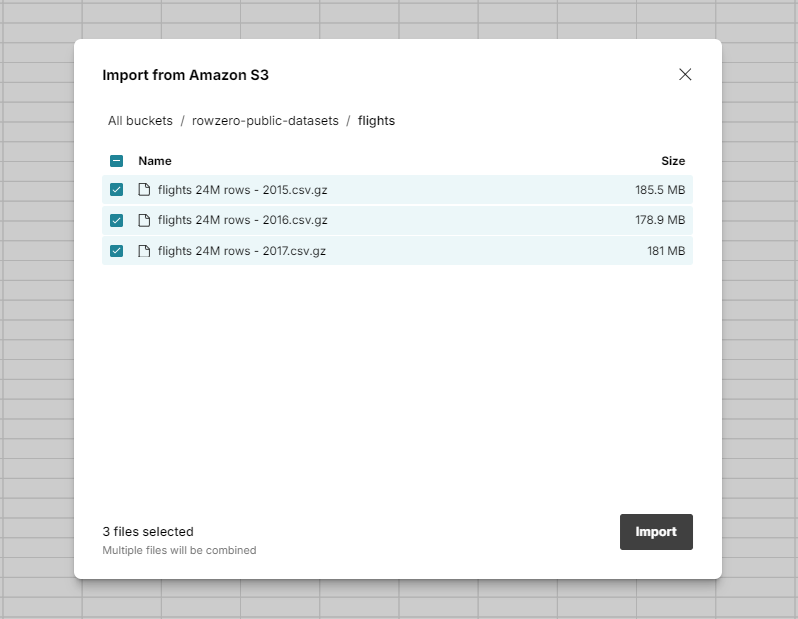This screenshot has height=619, width=798.
Task: Open the rowzero-public-datasets breadcrumb
Action: click(x=265, y=121)
